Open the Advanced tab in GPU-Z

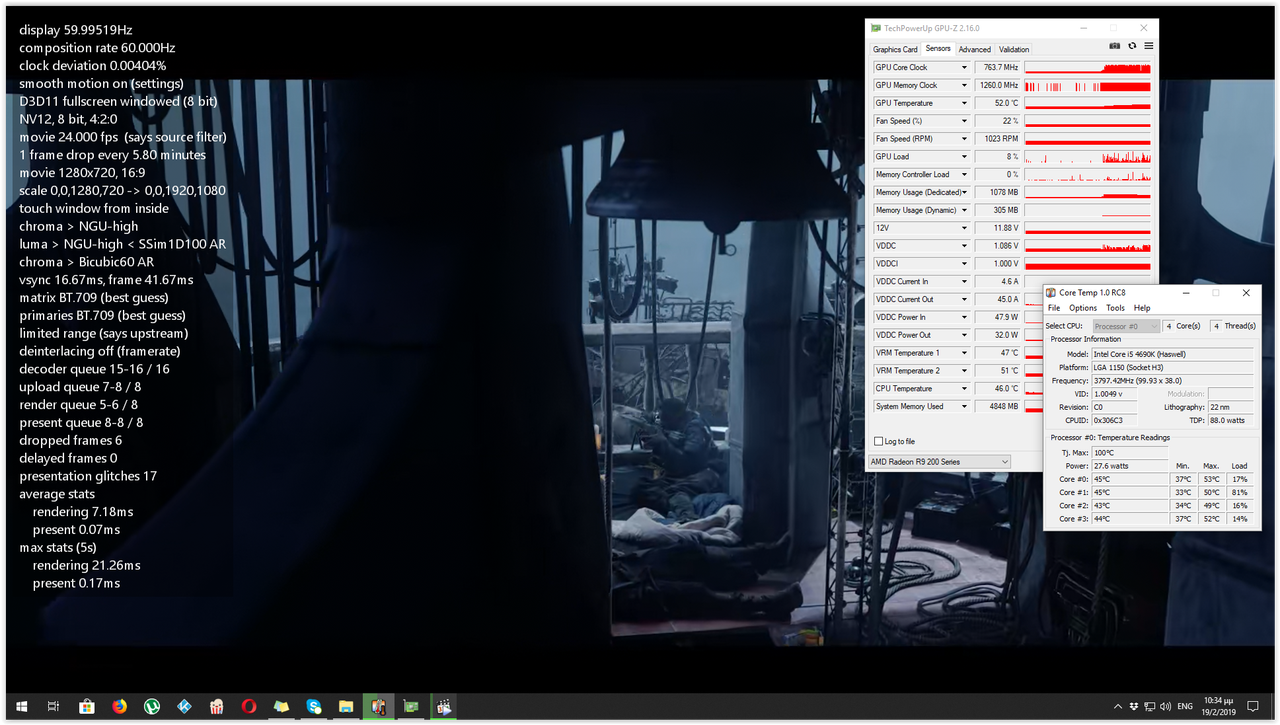[x=974, y=49]
